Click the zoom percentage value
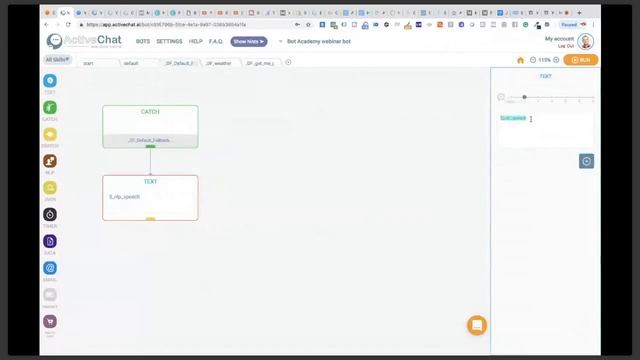Viewport: 640px width, 360px height. pos(544,60)
